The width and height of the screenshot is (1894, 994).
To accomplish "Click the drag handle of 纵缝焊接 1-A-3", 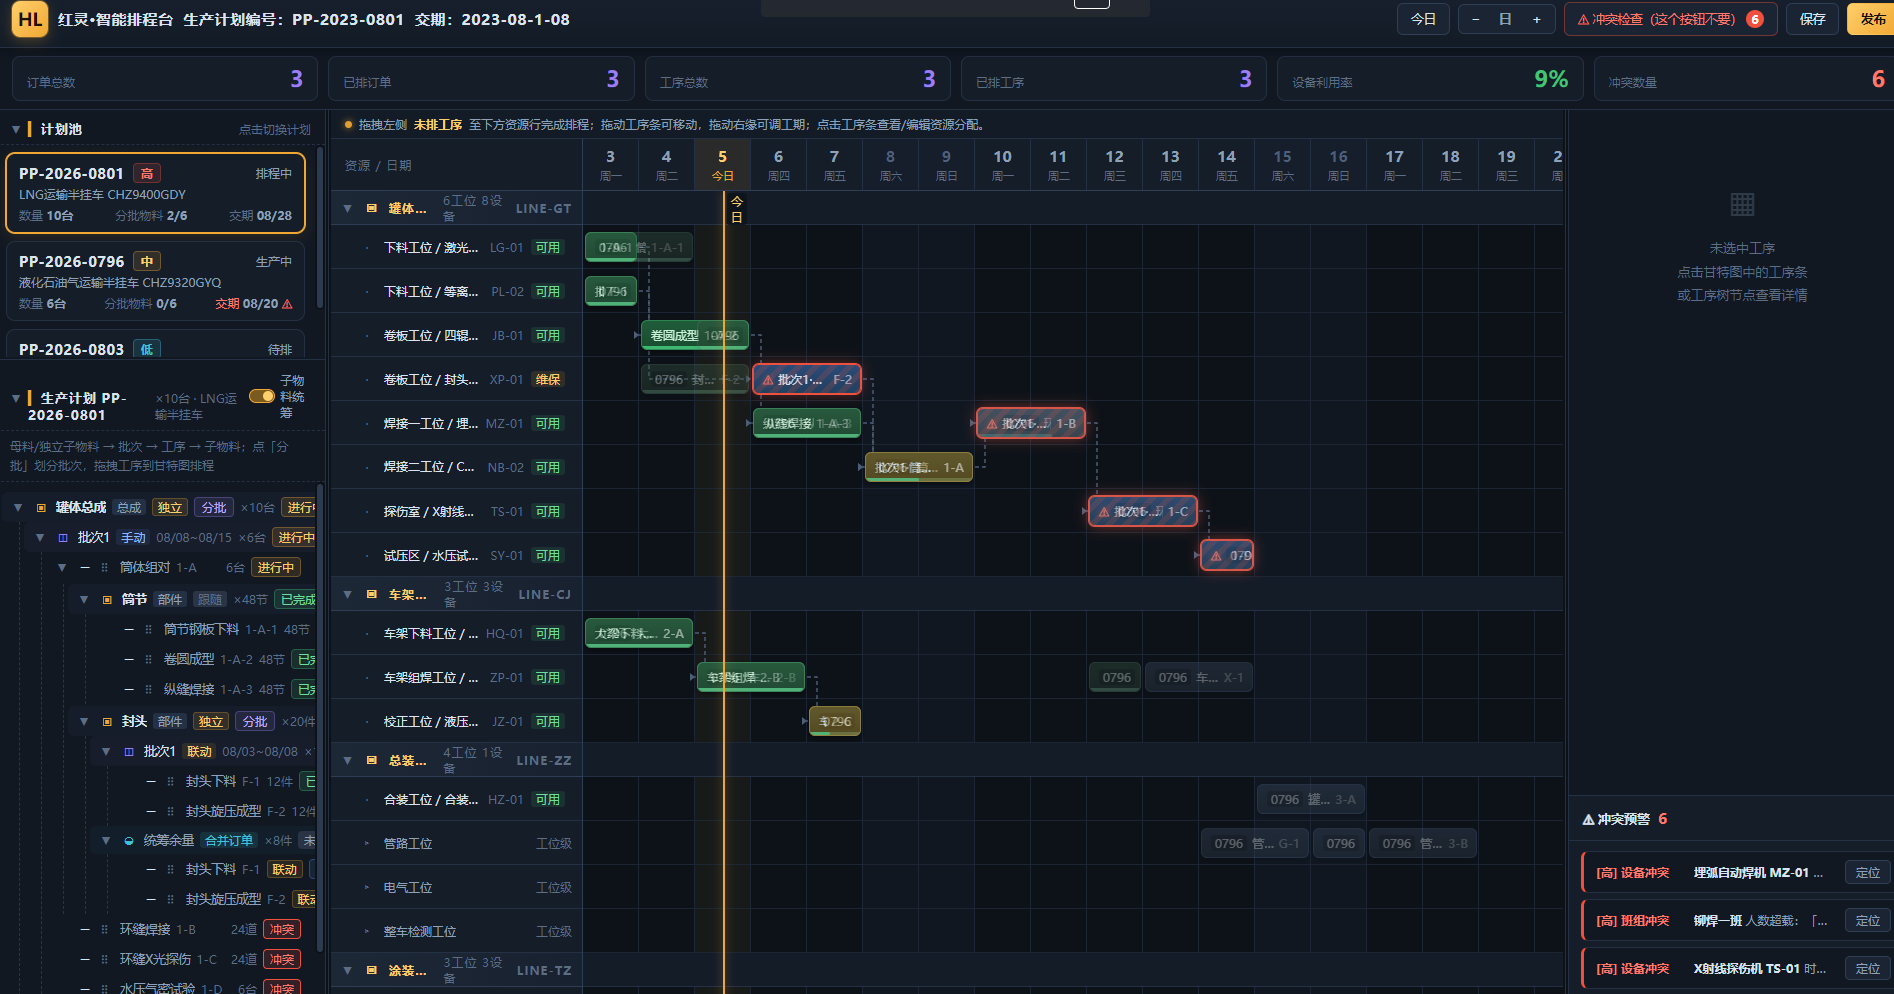I will 148,690.
